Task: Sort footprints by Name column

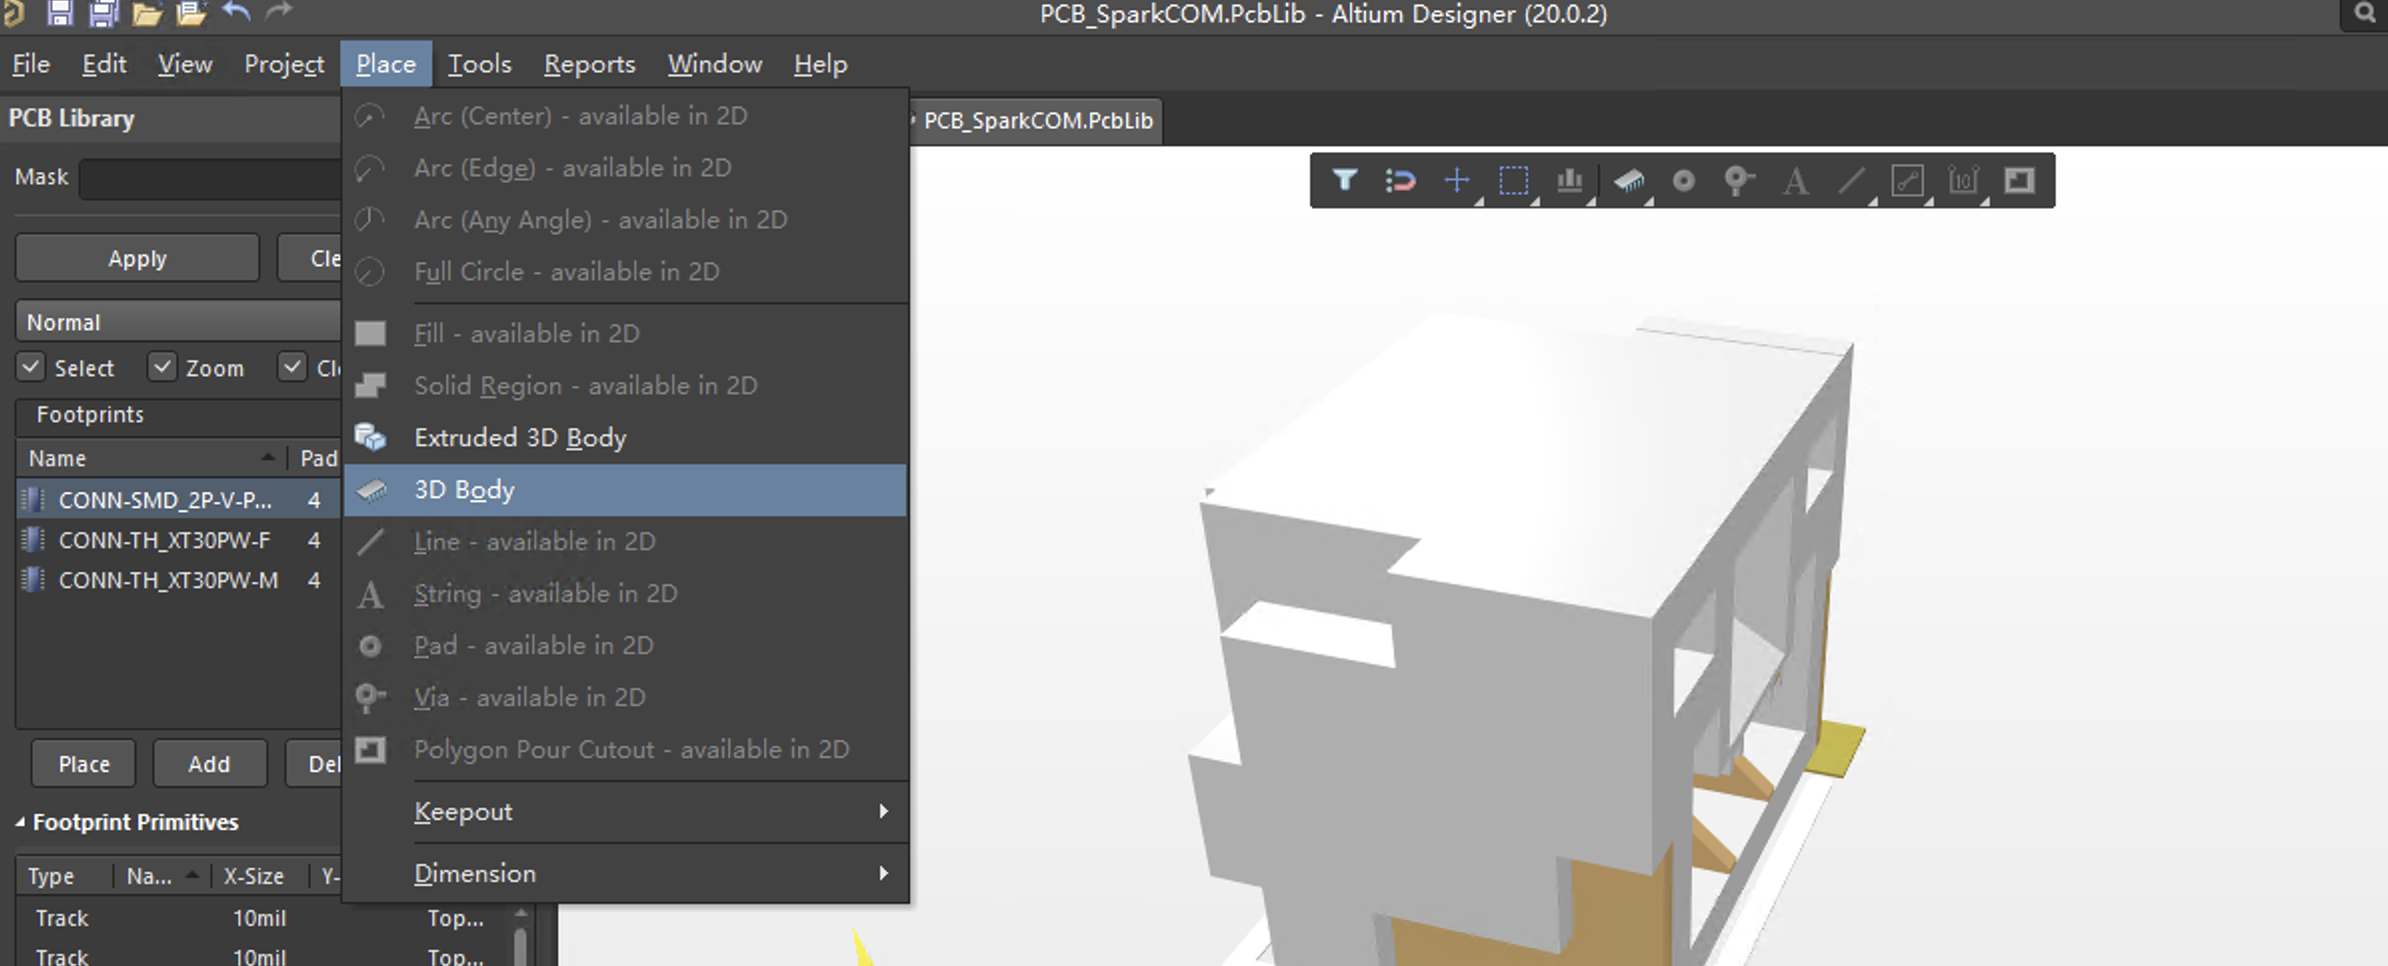Action: point(150,458)
